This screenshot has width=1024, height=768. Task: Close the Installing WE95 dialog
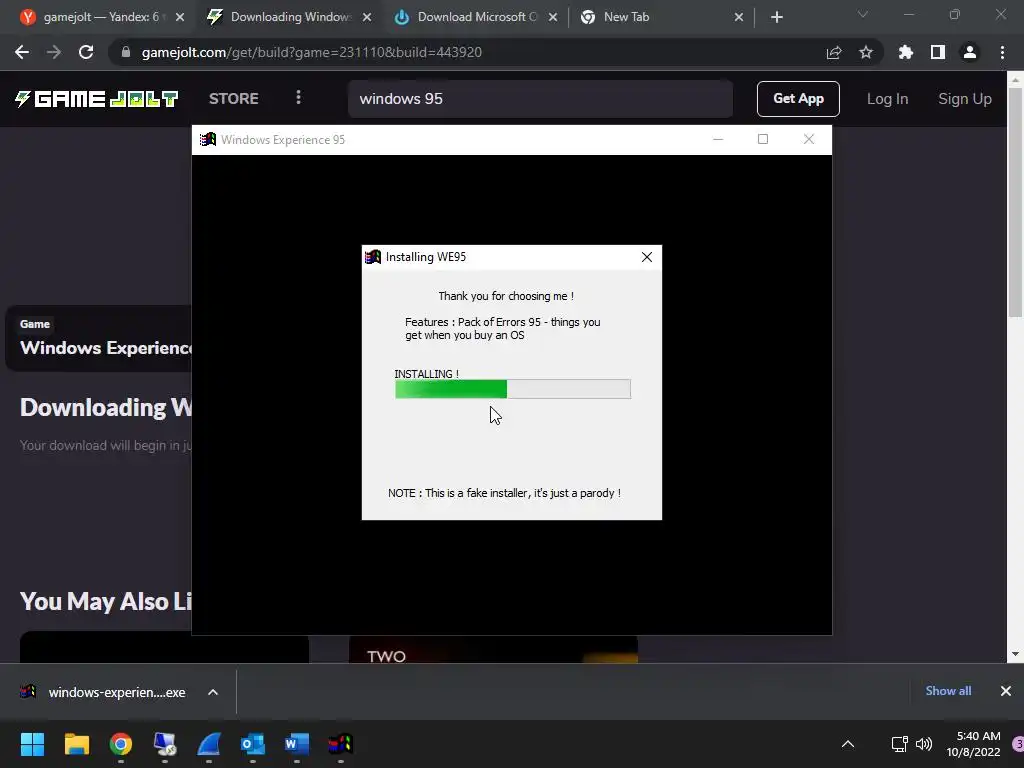coord(647,257)
